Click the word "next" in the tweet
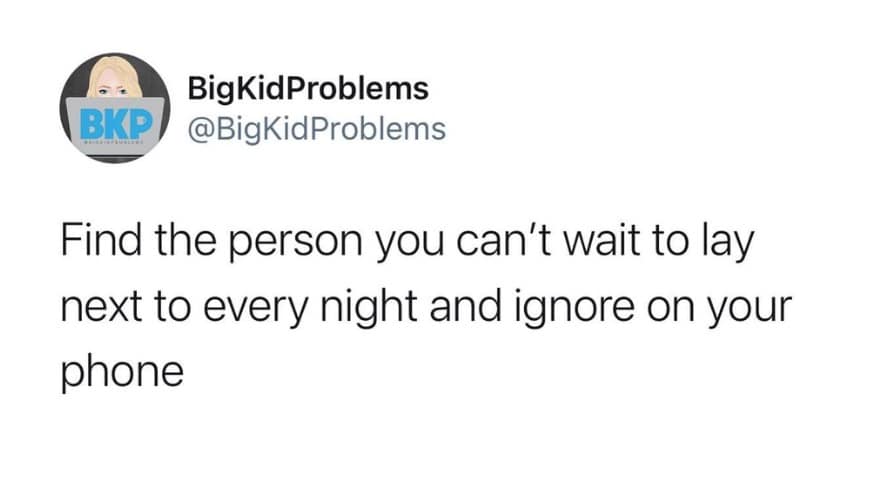The image size is (870, 490). point(102,307)
